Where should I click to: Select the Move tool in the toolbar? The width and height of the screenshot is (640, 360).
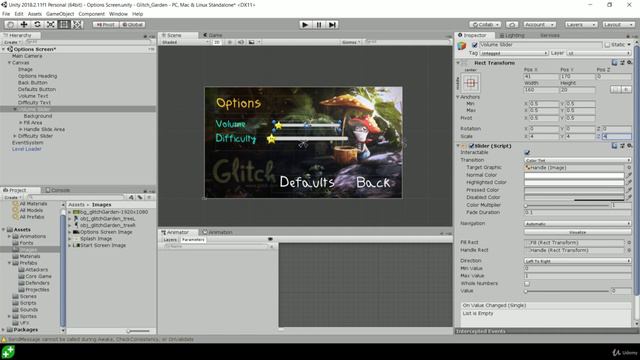point(24,24)
